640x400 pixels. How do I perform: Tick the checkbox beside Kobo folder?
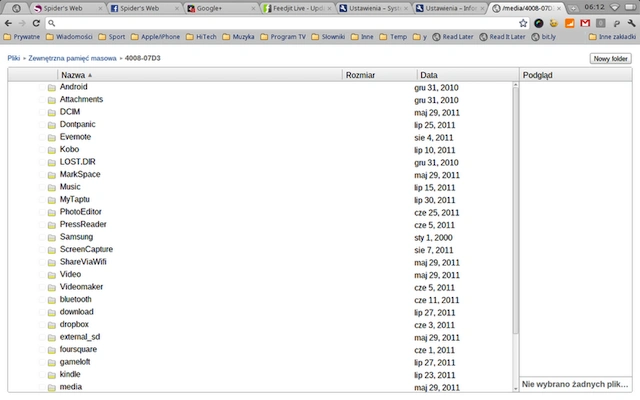[x=42, y=150]
